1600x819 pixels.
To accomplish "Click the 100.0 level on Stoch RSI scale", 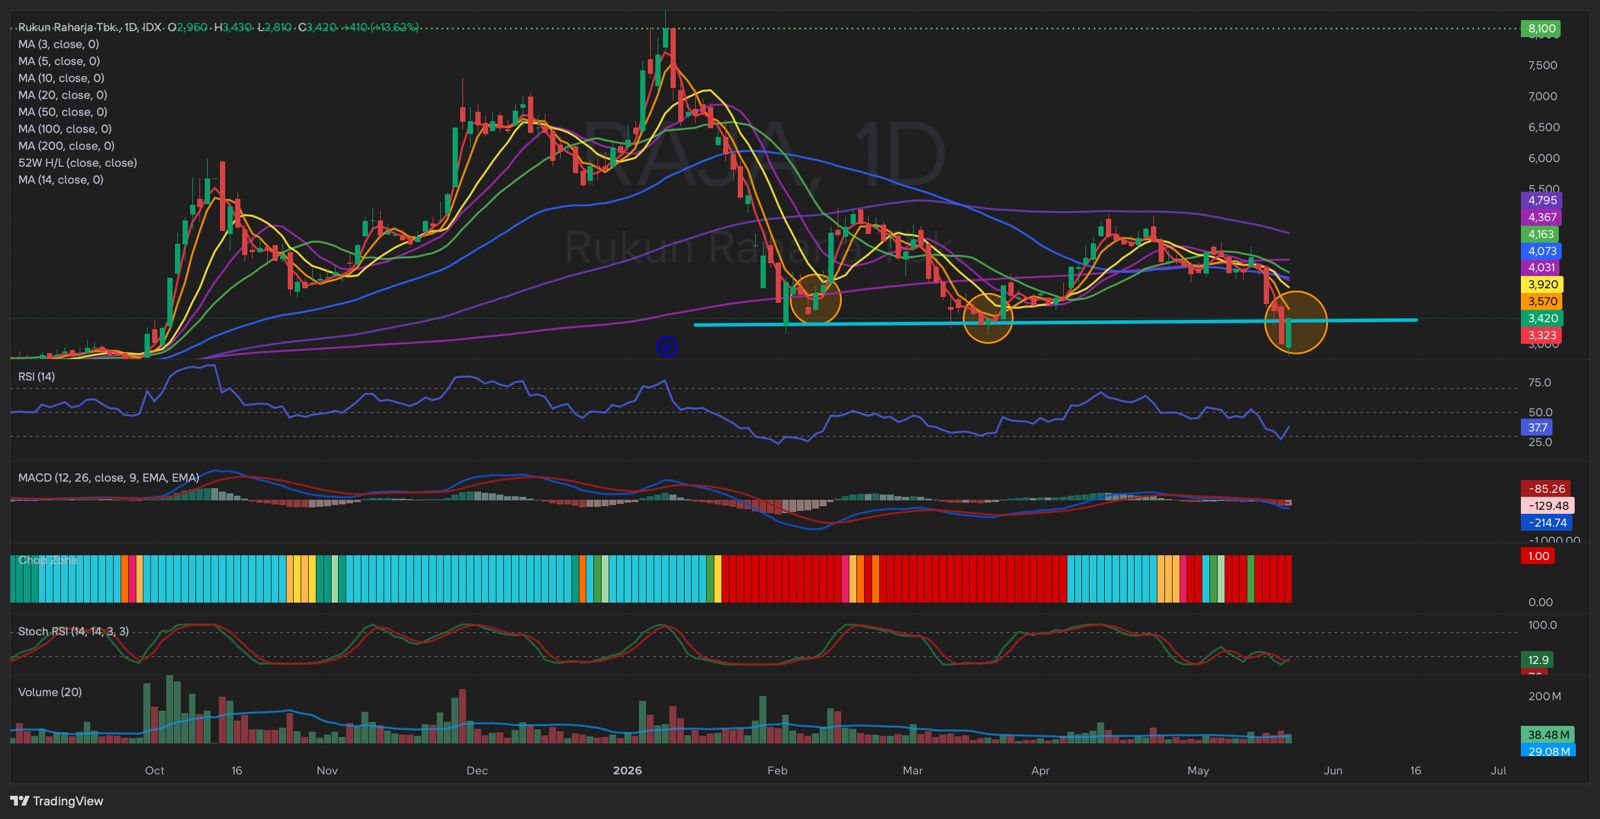I will tap(1542, 626).
